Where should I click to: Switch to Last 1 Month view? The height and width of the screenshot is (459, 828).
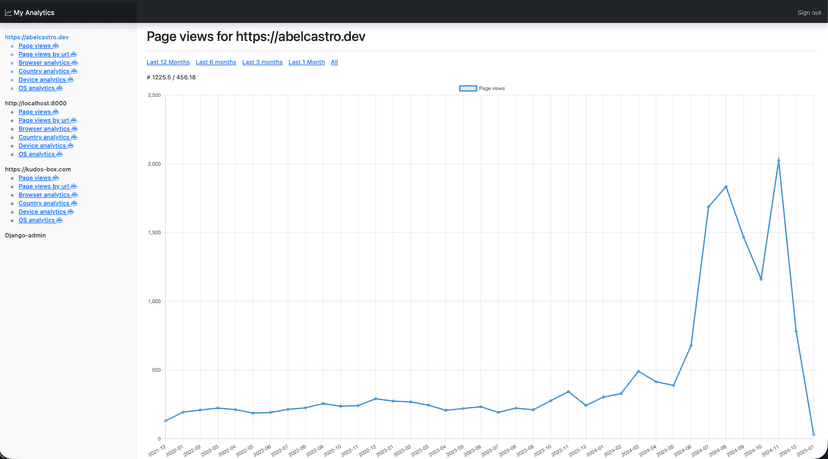pos(306,62)
